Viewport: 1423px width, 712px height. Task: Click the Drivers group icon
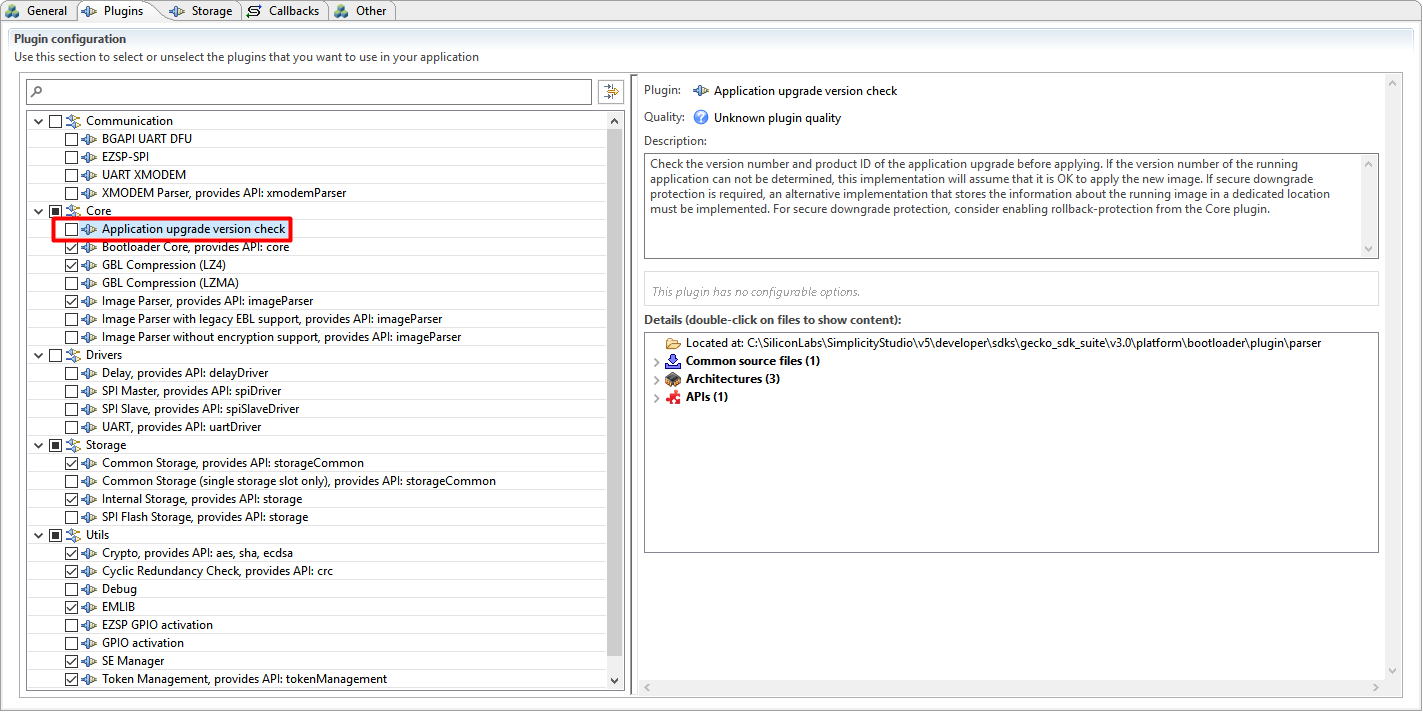(73, 355)
